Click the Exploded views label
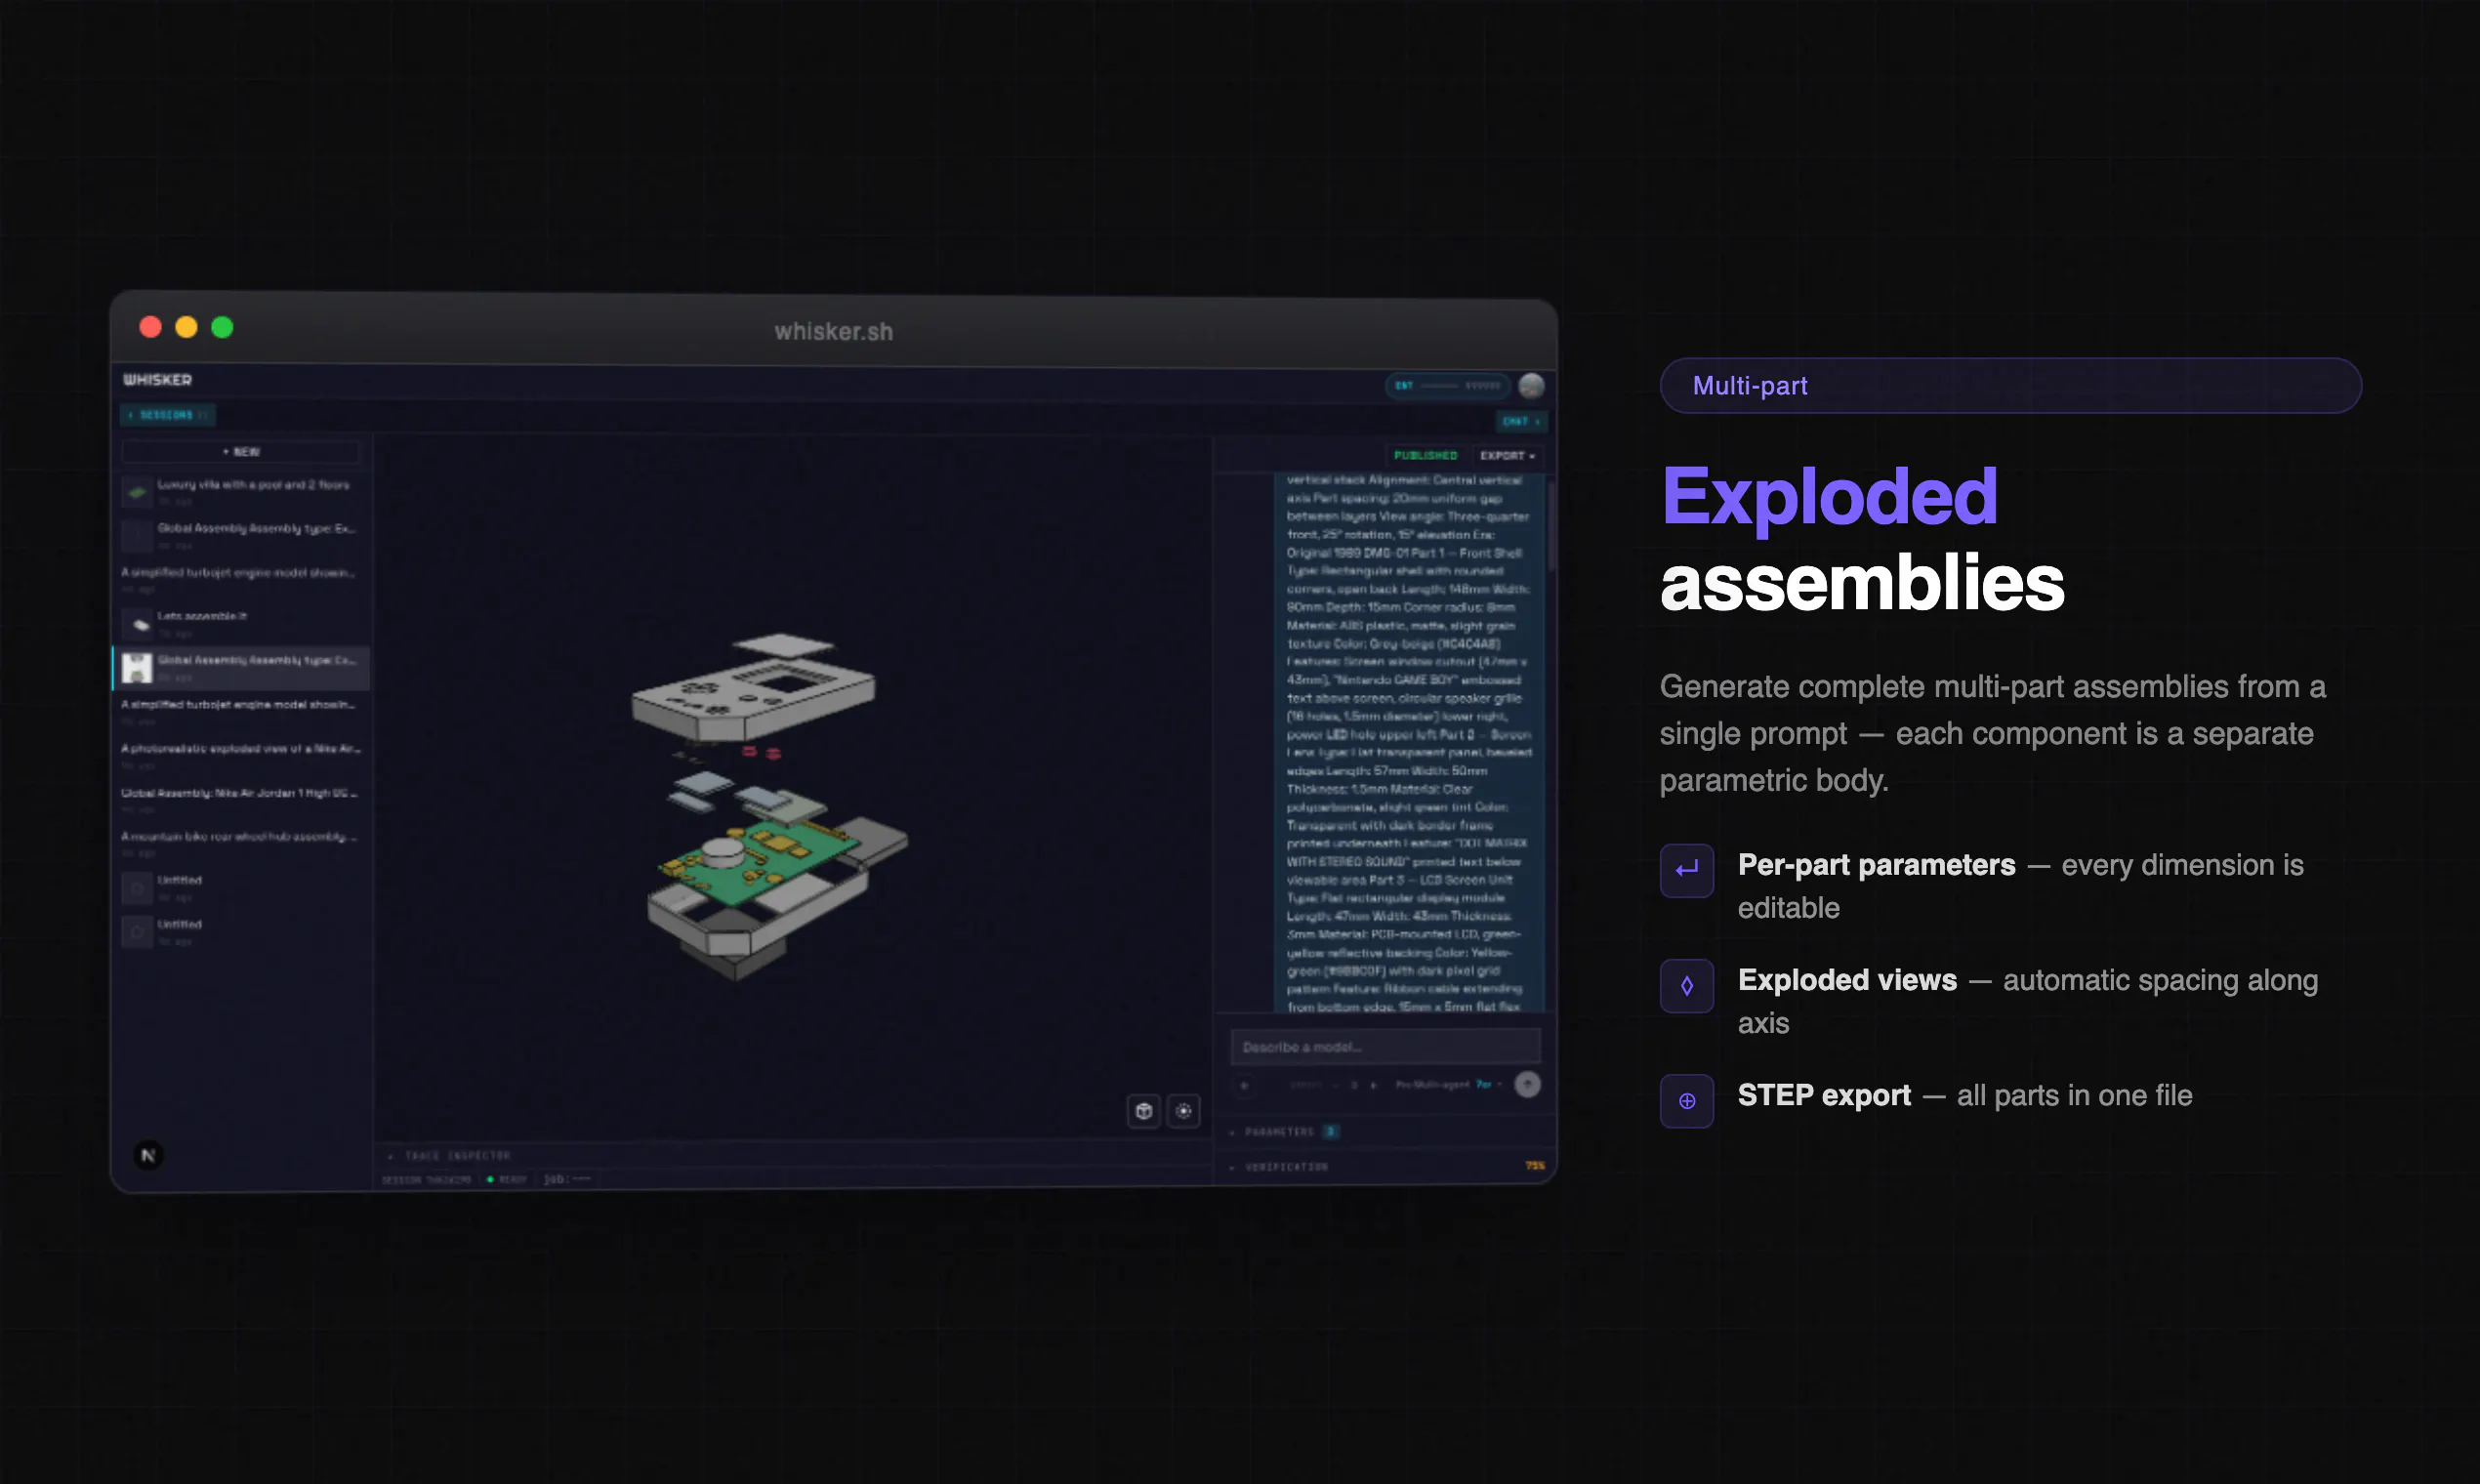2480x1484 pixels. 1847,980
